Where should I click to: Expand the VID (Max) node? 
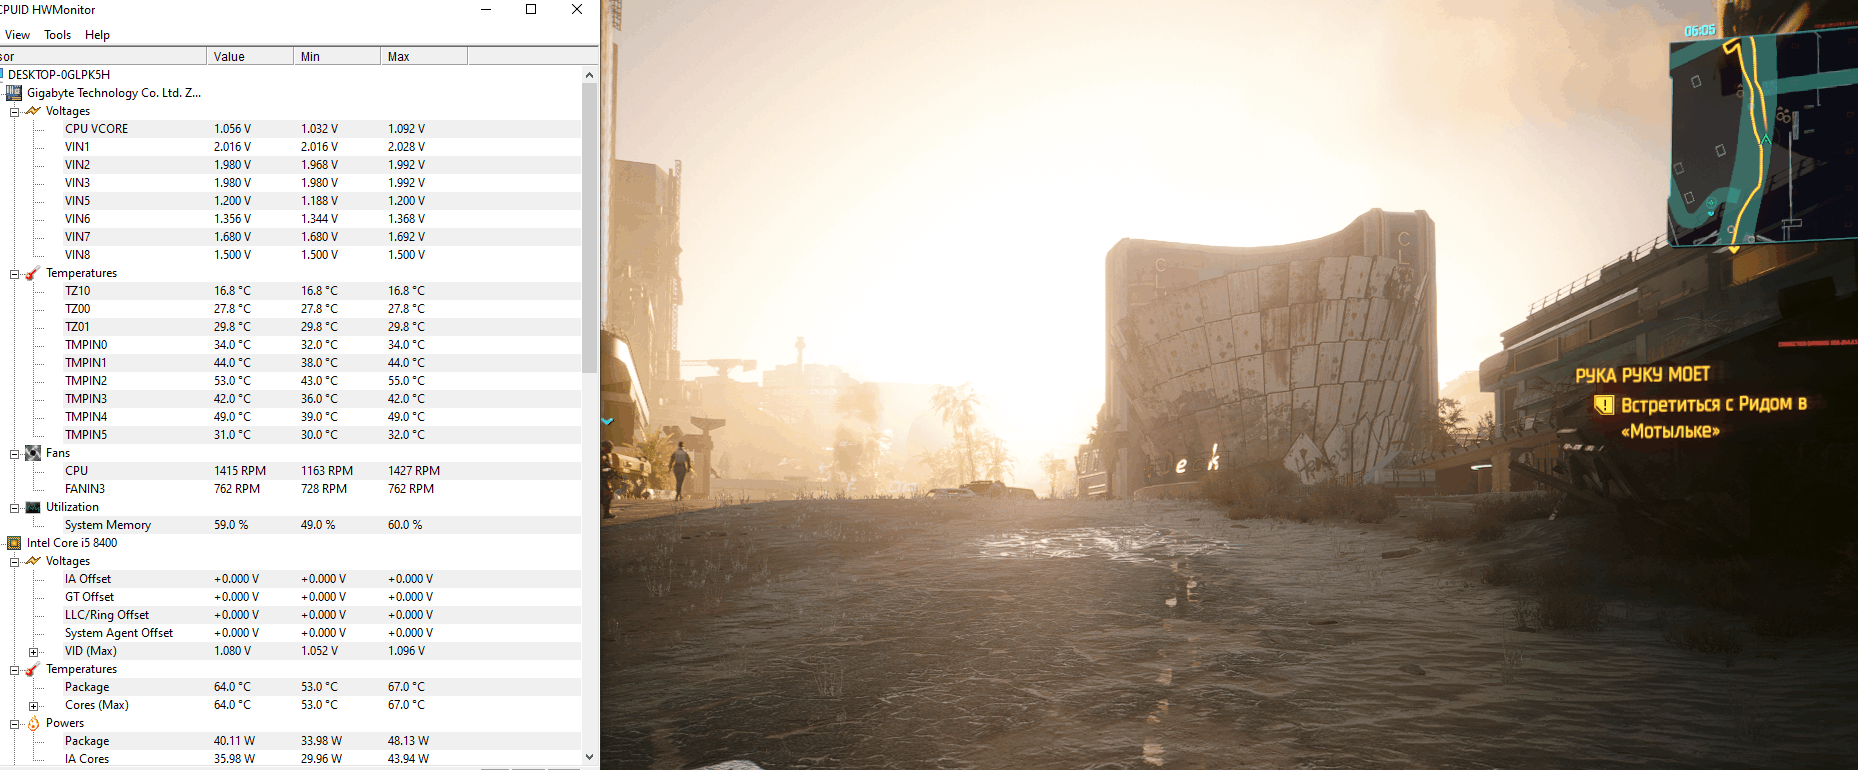coord(34,652)
